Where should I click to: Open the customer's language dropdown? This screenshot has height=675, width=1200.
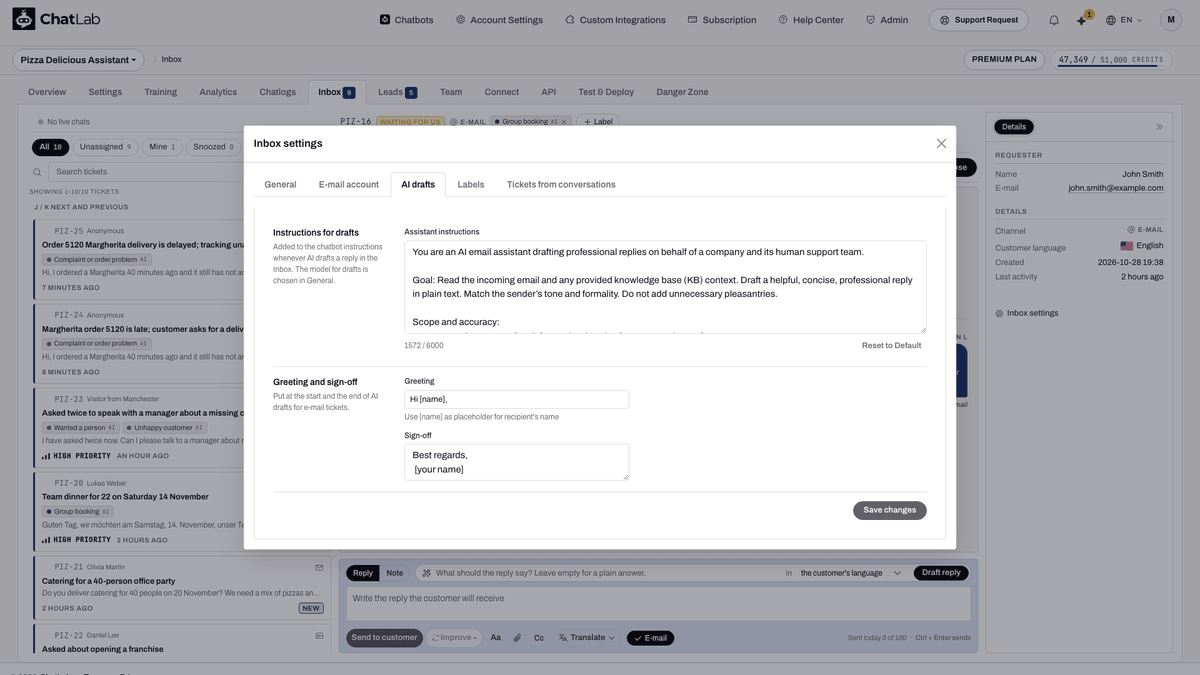coord(851,573)
